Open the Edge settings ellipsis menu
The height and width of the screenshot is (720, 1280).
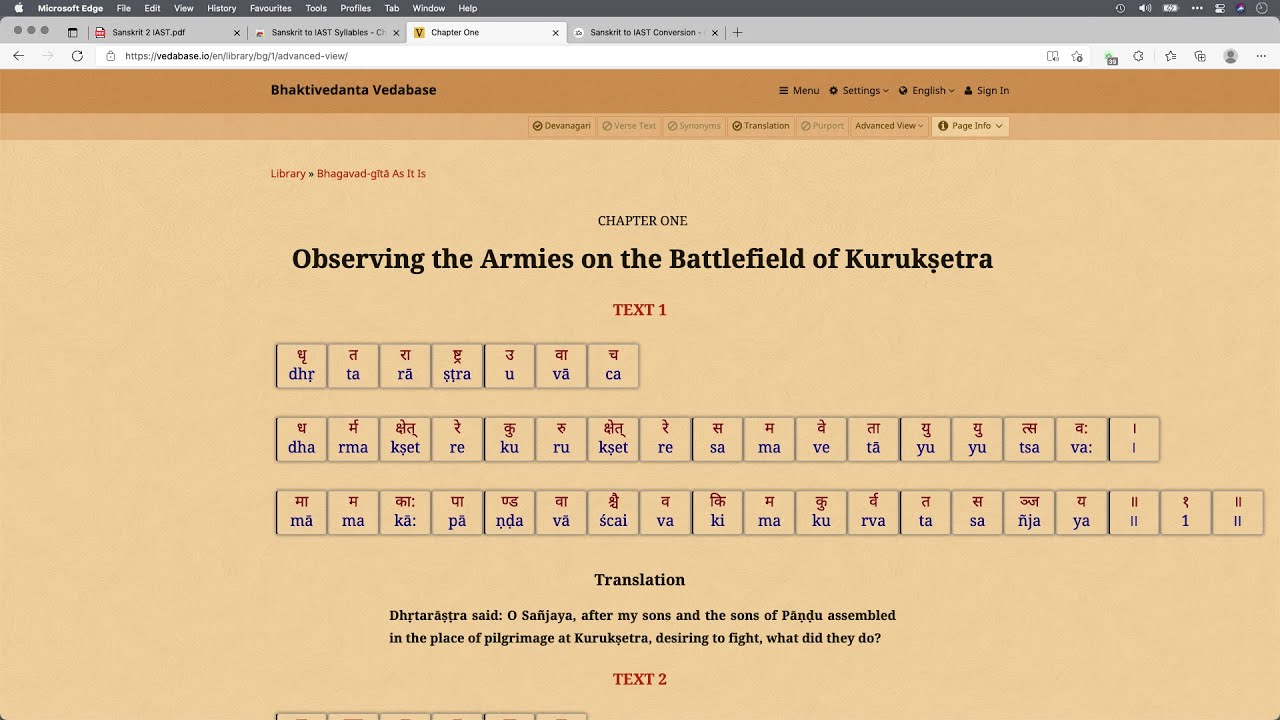pos(1261,56)
